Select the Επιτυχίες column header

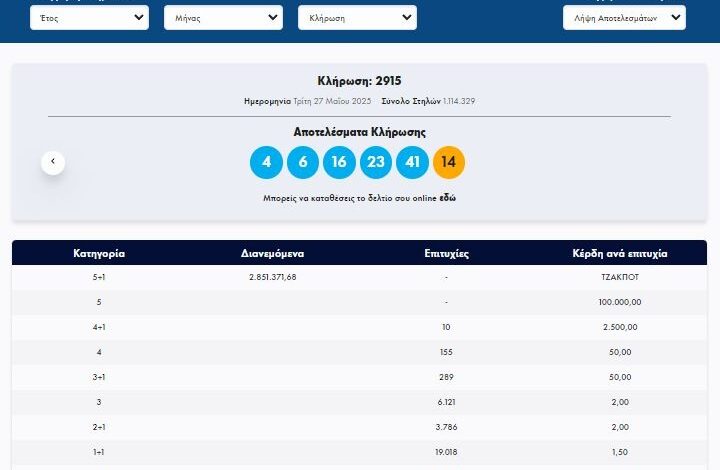pyautogui.click(x=446, y=254)
